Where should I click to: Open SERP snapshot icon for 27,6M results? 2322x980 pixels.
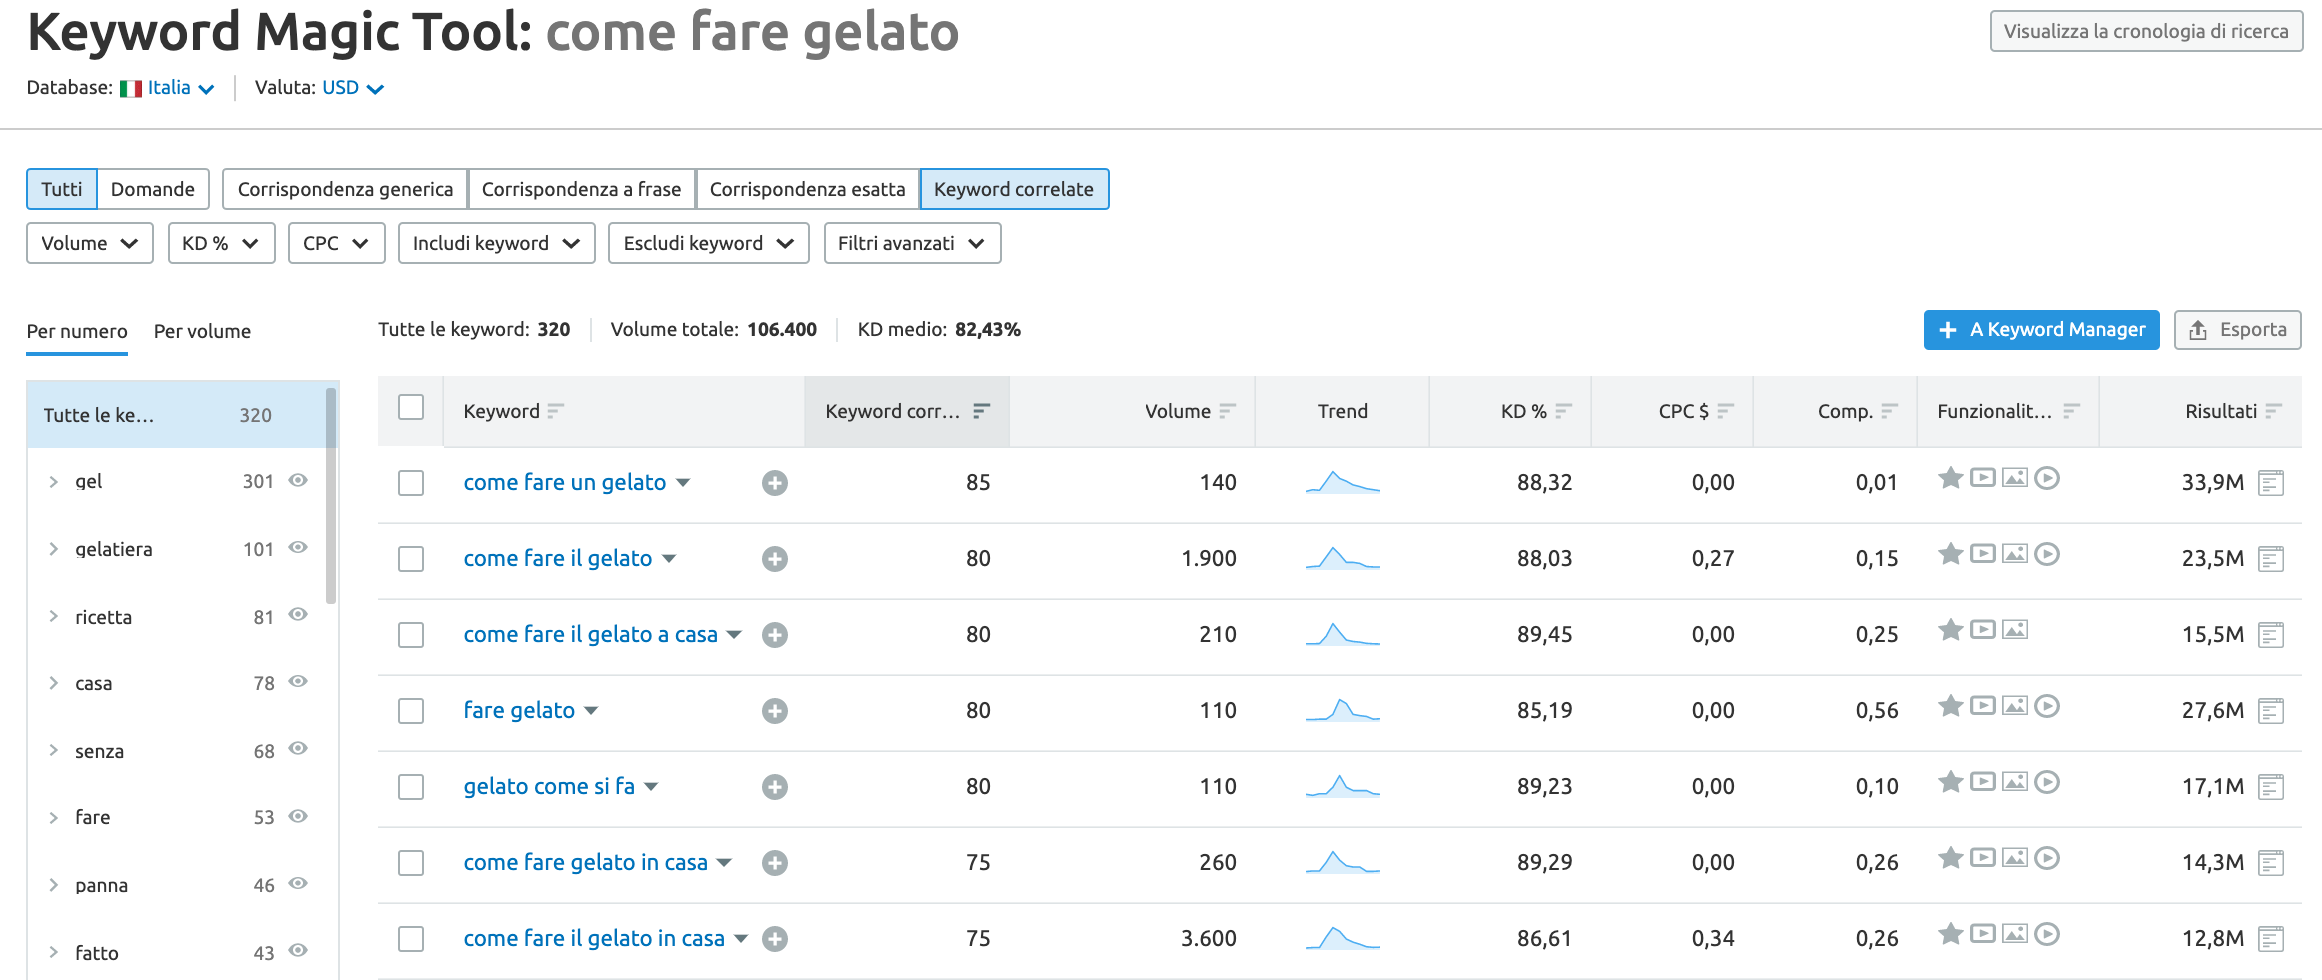(x=2271, y=711)
